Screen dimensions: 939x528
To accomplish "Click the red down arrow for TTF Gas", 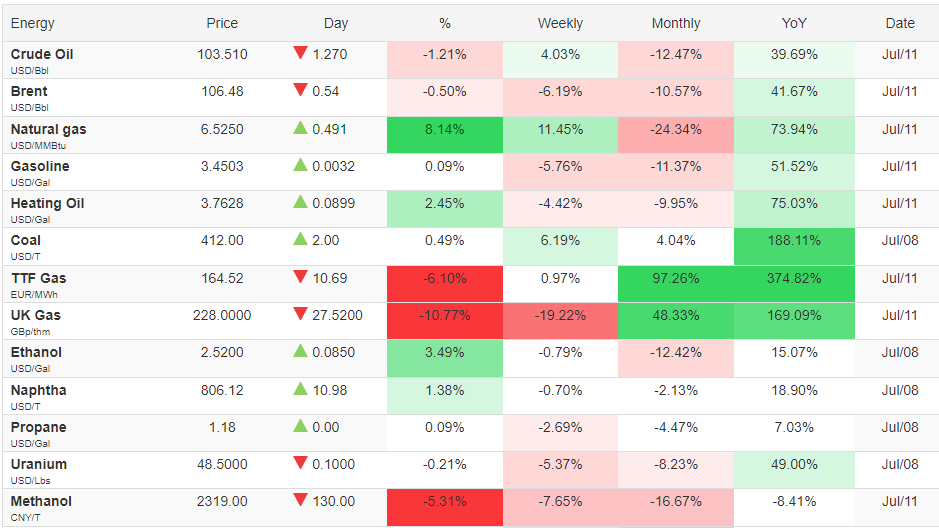I will (x=300, y=276).
